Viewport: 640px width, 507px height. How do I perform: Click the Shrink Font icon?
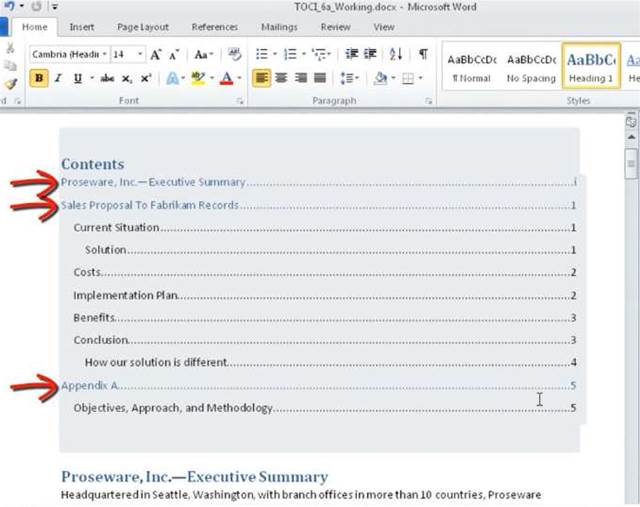174,55
